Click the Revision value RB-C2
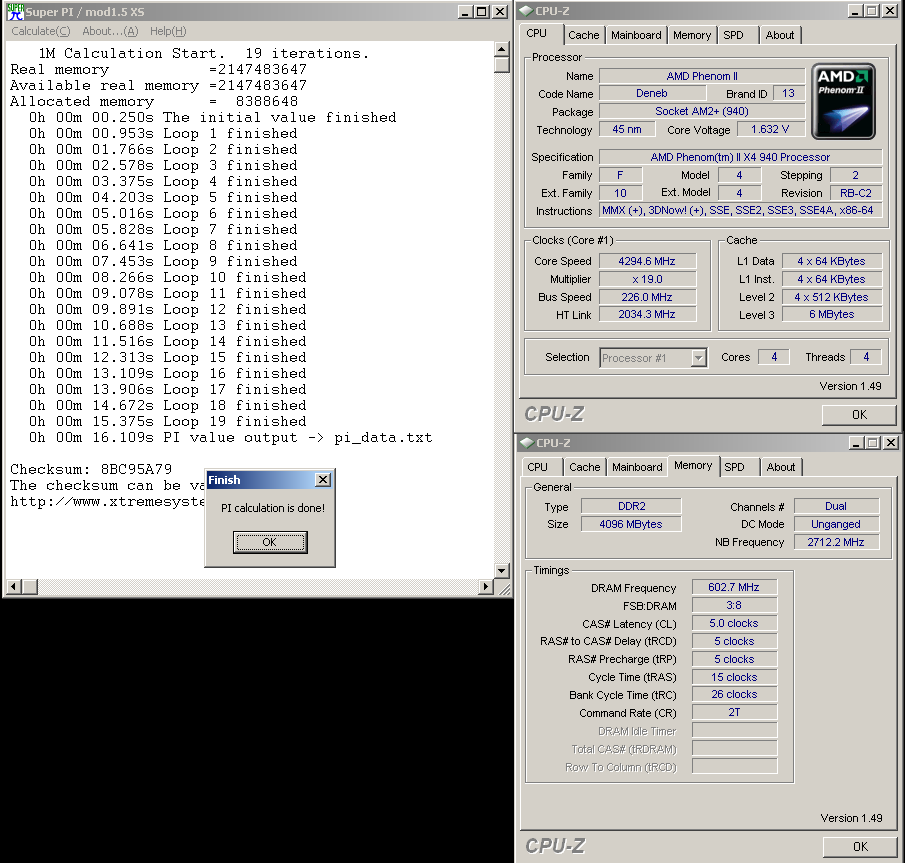Screen dimensions: 905x863 tap(856, 193)
